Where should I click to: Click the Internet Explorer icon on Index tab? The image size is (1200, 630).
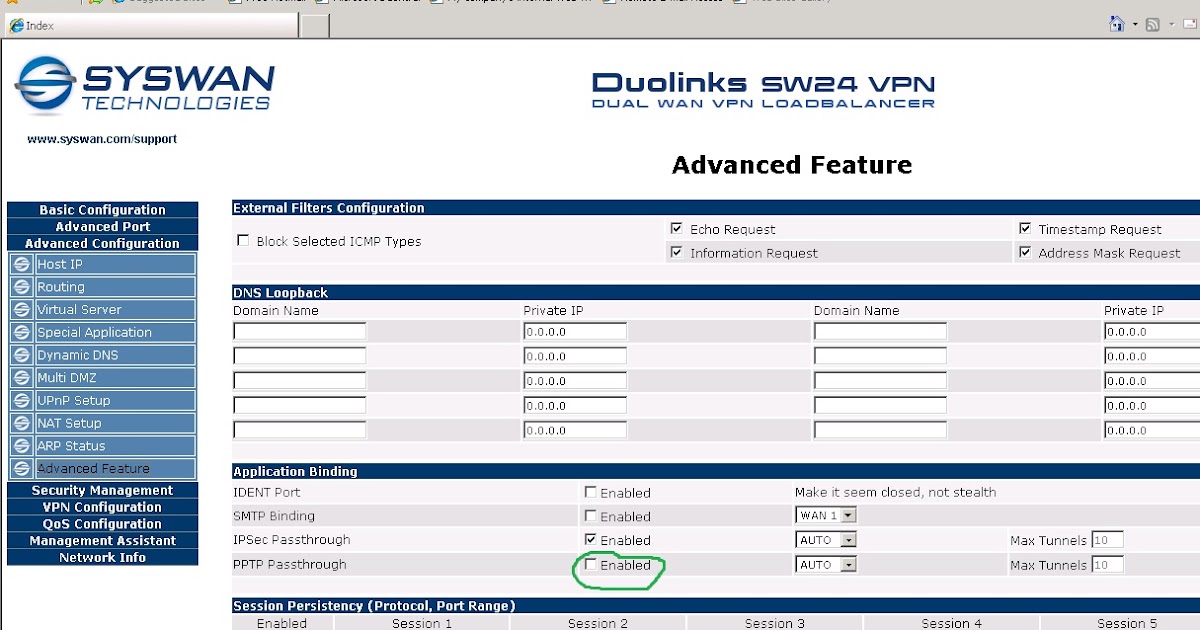coord(16,26)
